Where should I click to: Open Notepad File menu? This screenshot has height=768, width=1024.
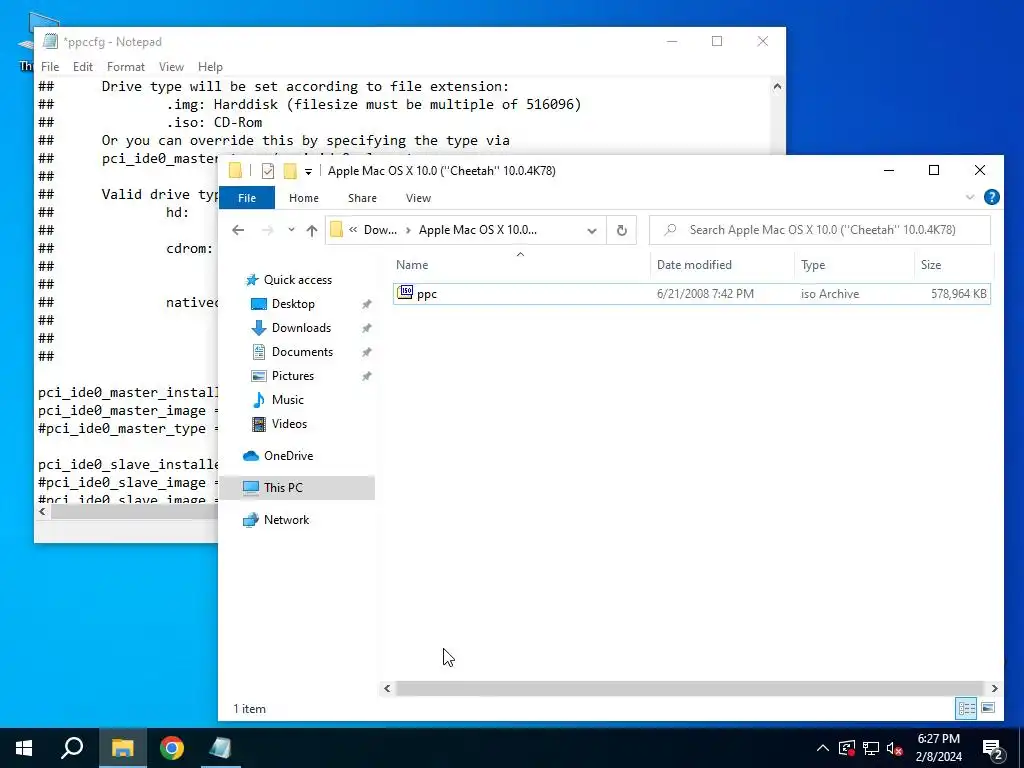click(x=50, y=67)
